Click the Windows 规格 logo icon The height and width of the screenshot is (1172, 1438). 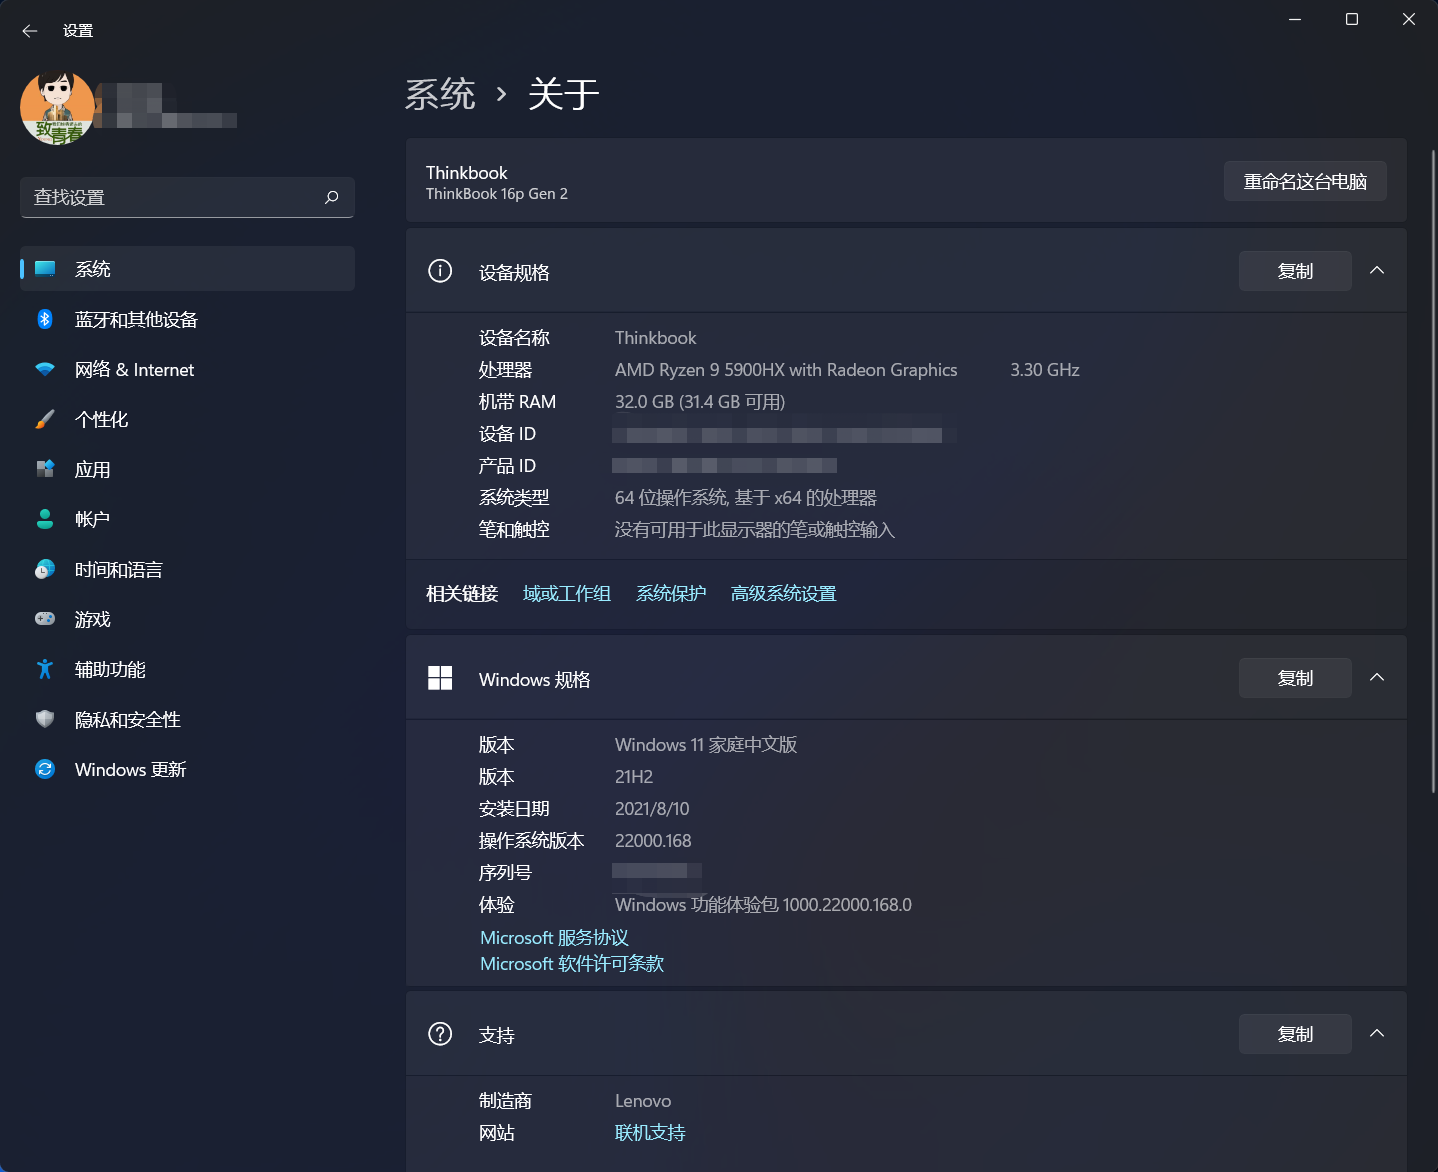pos(440,678)
